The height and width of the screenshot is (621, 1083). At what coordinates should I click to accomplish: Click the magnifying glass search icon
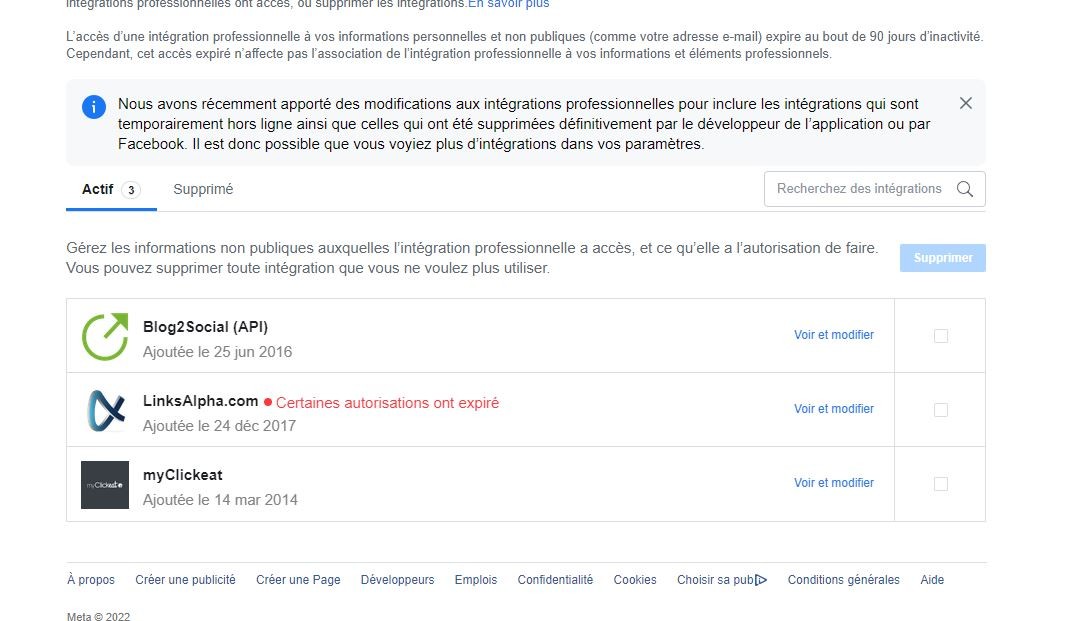pyautogui.click(x=964, y=189)
